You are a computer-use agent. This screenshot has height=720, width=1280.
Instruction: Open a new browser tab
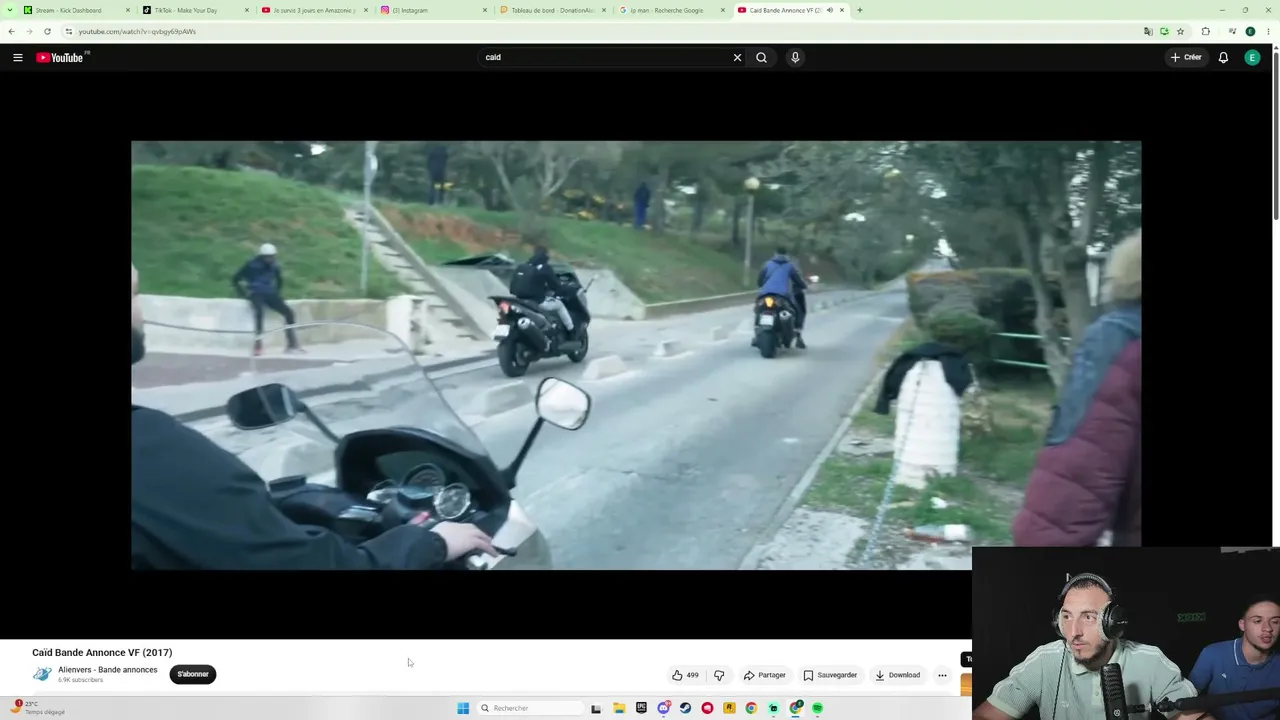(860, 10)
